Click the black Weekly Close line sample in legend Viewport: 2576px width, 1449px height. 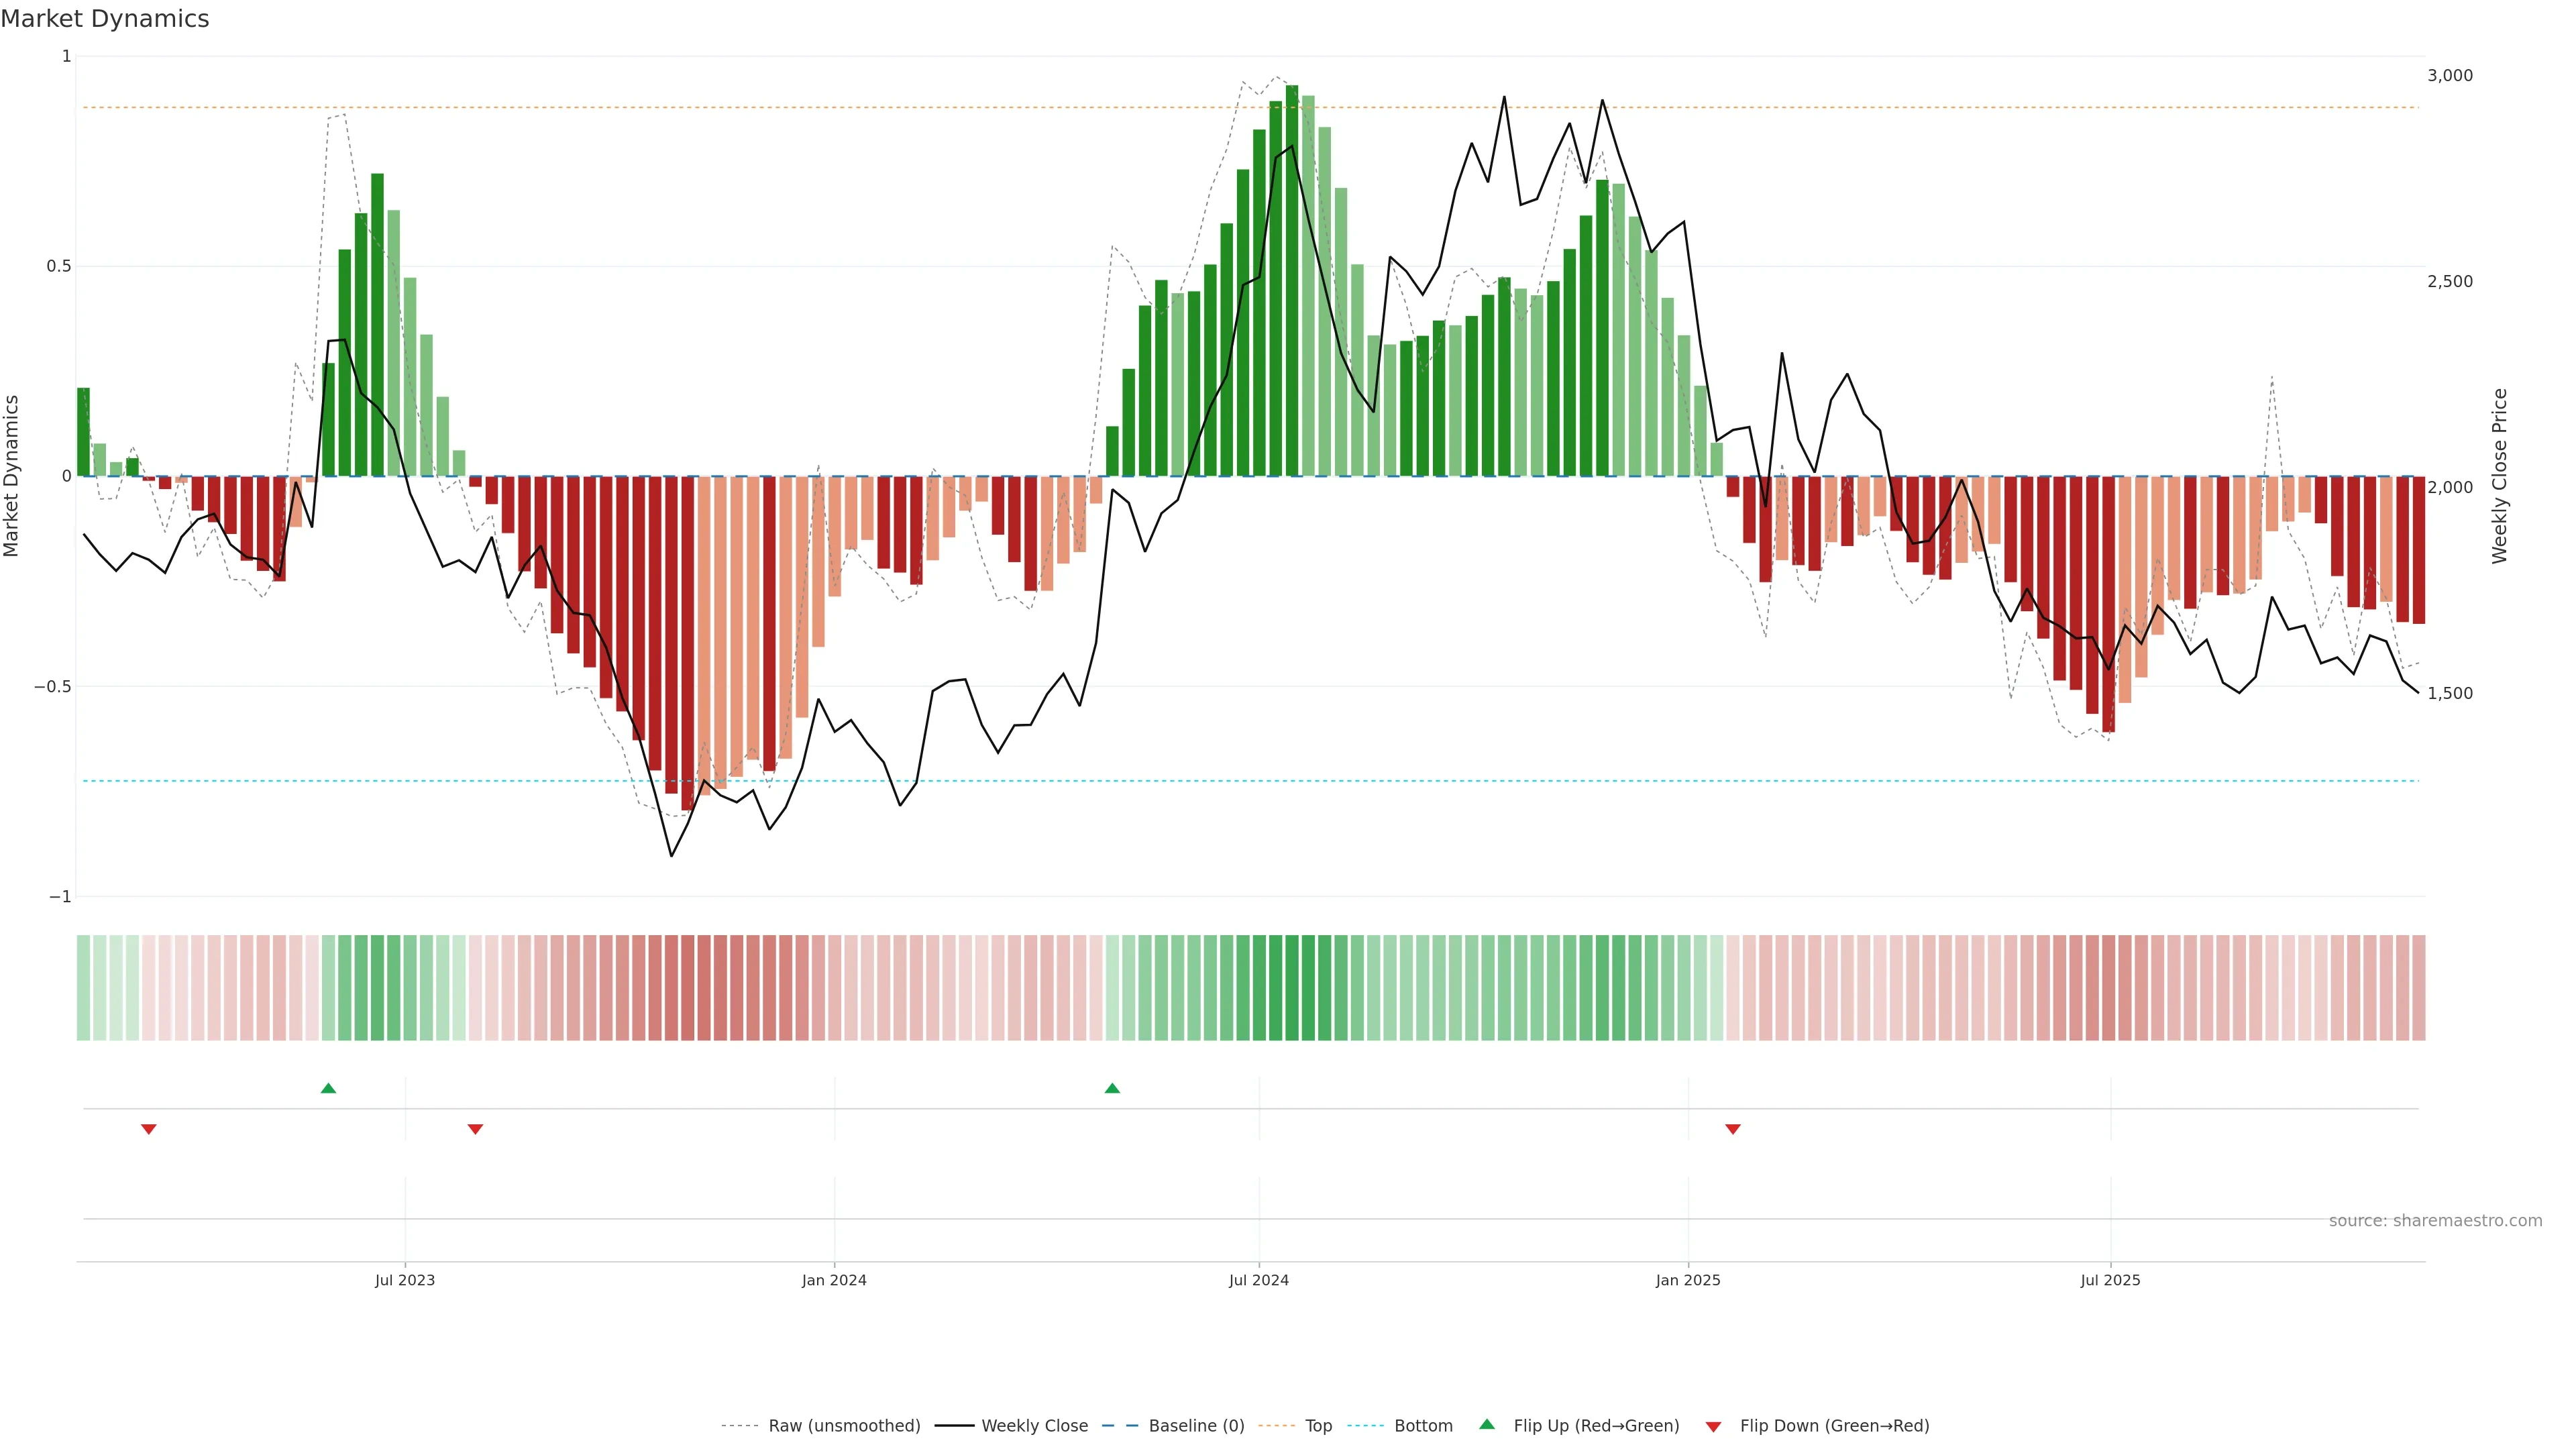point(954,1426)
